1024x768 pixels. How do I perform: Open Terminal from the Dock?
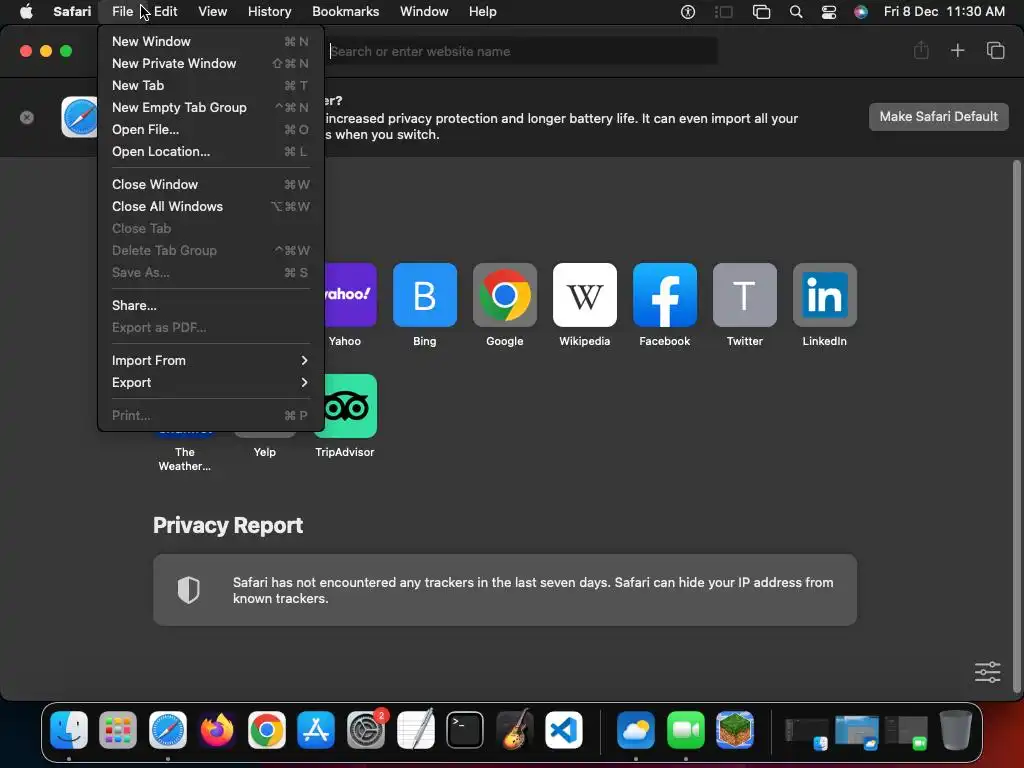pyautogui.click(x=465, y=729)
